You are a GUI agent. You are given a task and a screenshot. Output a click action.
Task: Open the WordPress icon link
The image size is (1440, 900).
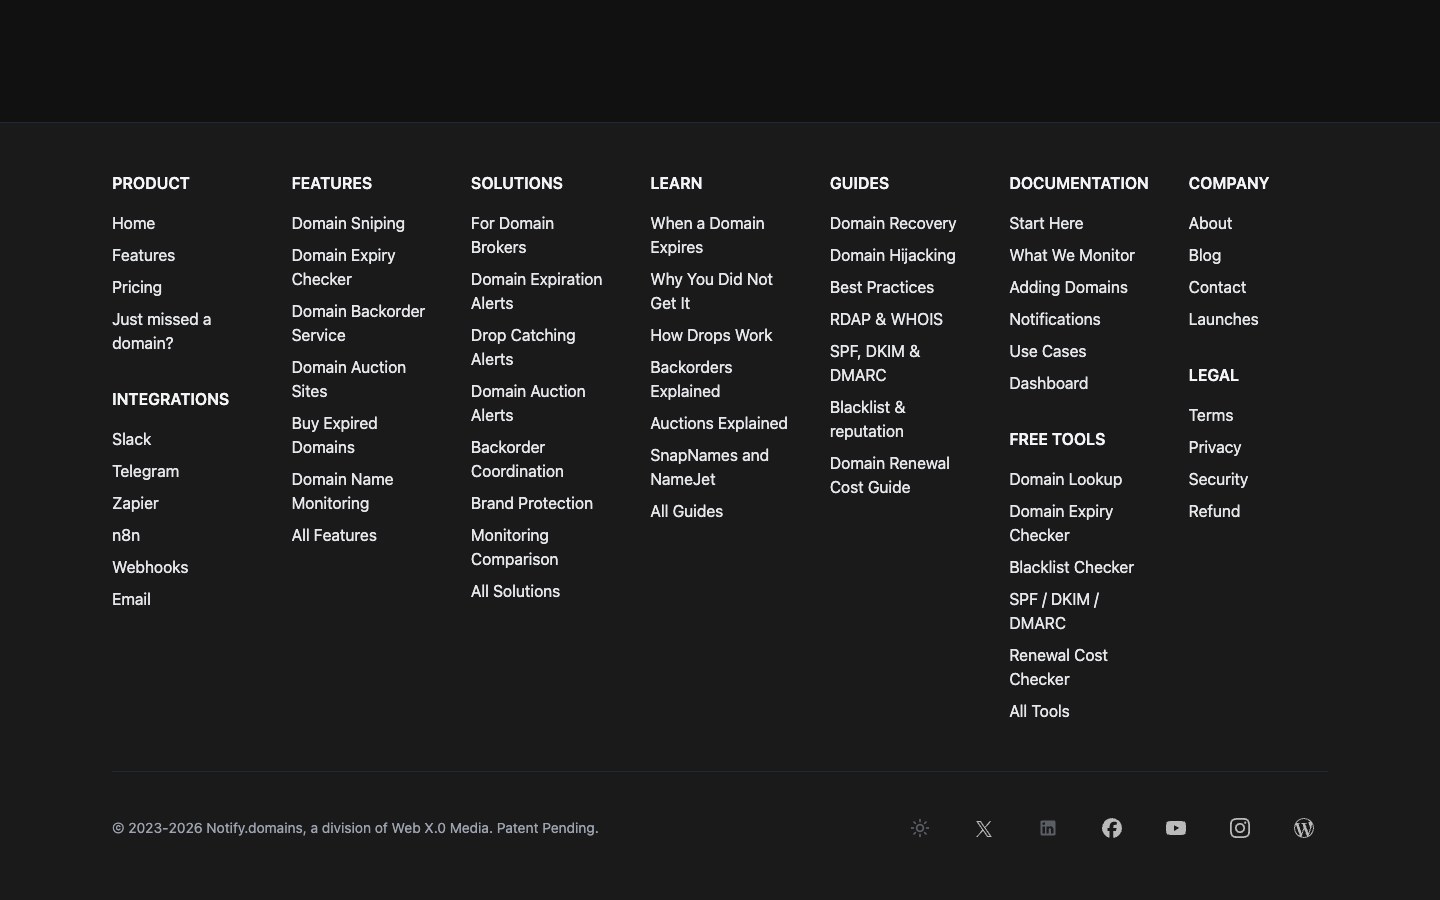1304,828
